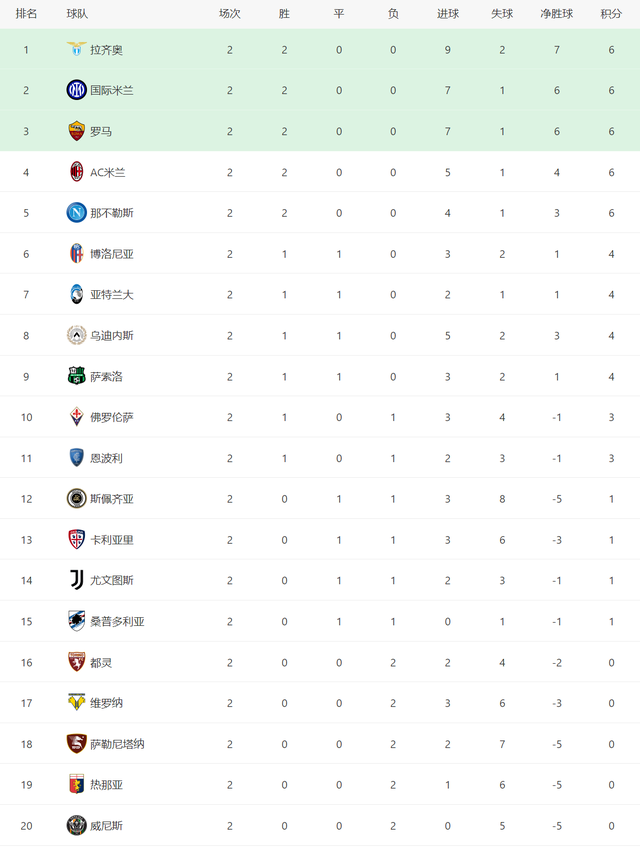
Task: Click the 积分 points column header
Action: tap(611, 14)
